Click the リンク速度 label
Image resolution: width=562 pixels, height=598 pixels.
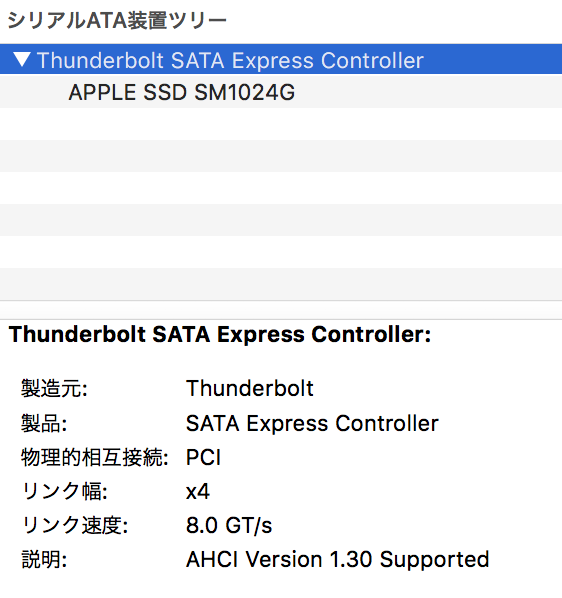(x=75, y=525)
